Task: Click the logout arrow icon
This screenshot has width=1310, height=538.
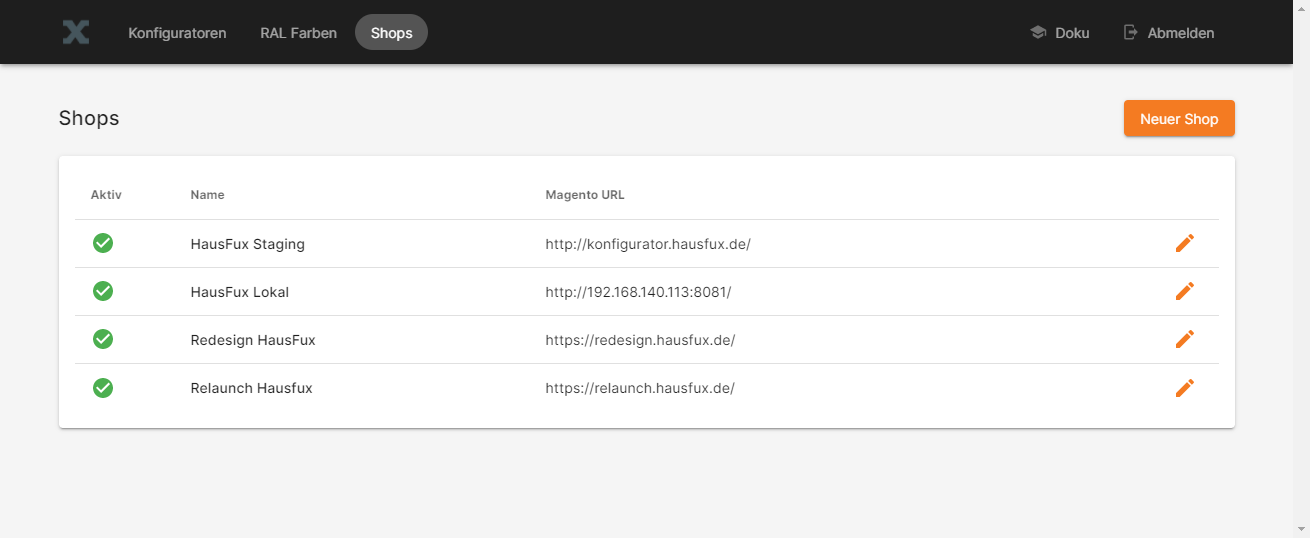Action: [x=1131, y=33]
